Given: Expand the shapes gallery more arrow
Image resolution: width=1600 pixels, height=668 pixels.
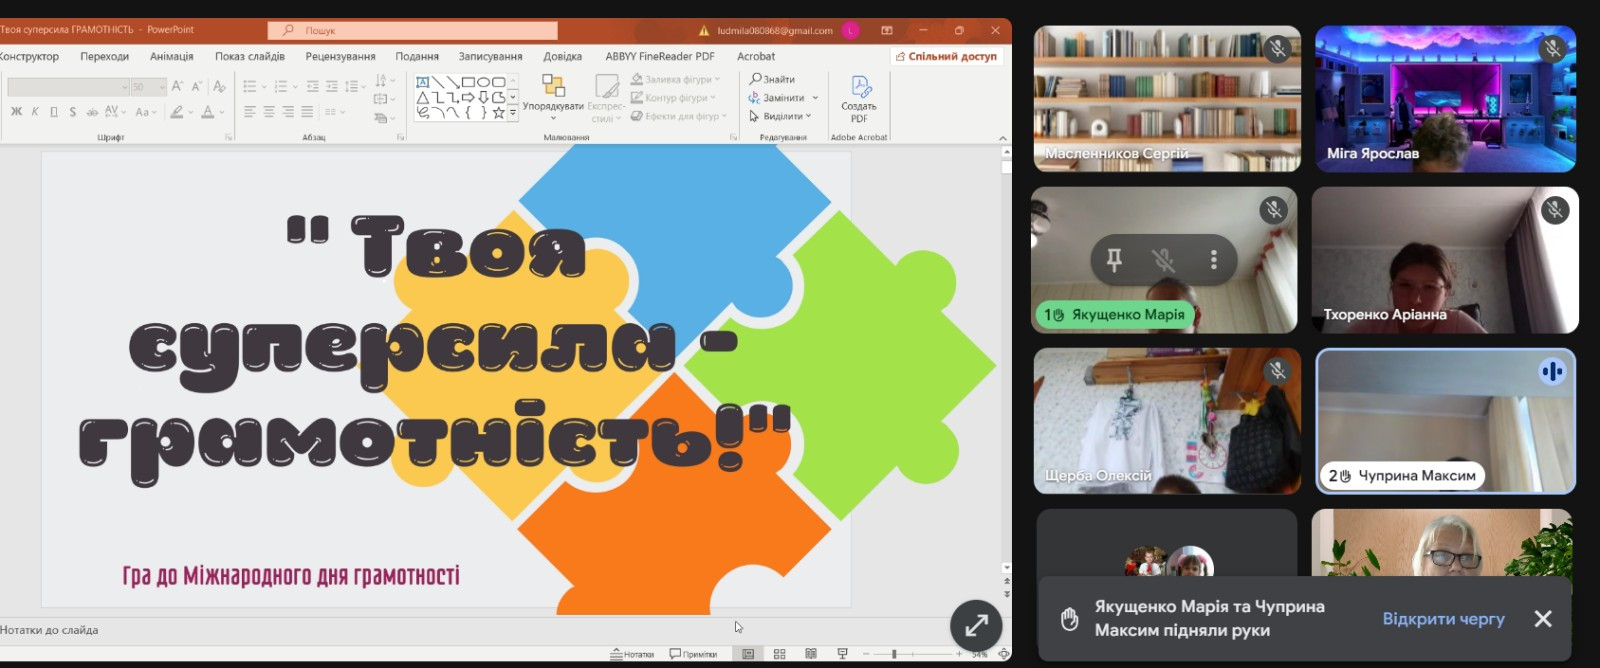Looking at the screenshot, I should tap(513, 113).
